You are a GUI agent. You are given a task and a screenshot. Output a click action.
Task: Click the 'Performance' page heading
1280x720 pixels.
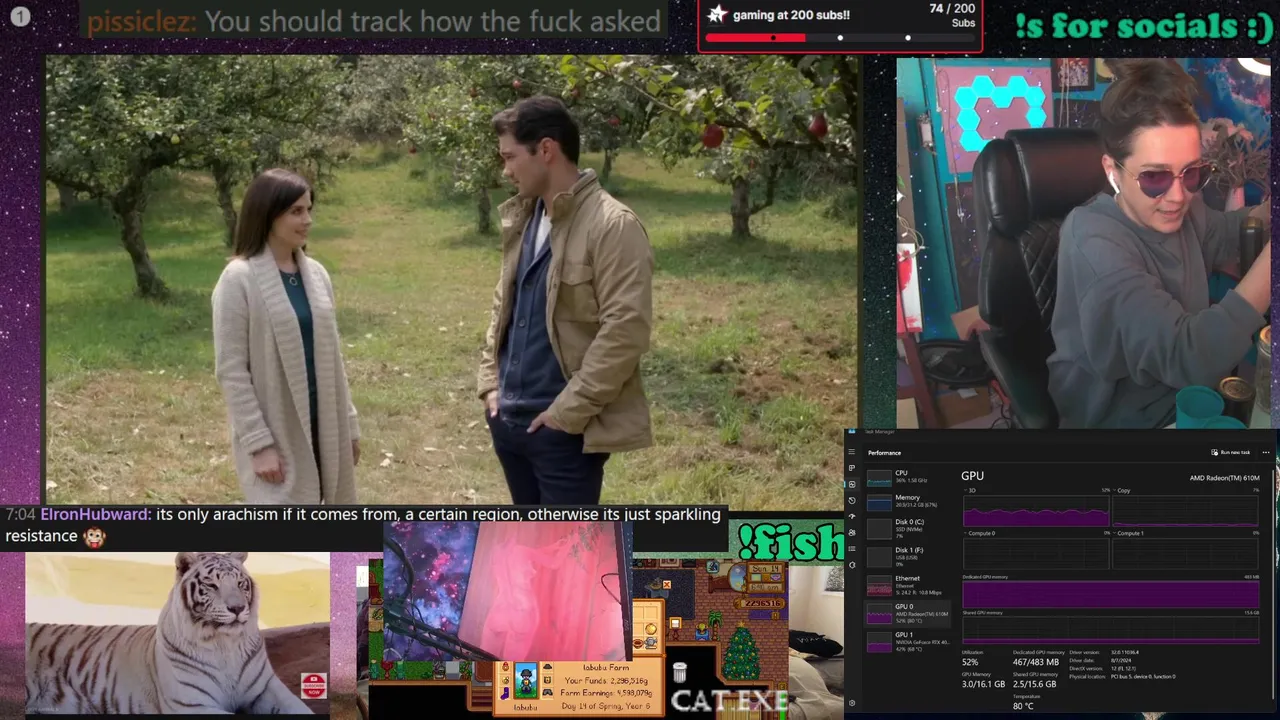(x=884, y=453)
